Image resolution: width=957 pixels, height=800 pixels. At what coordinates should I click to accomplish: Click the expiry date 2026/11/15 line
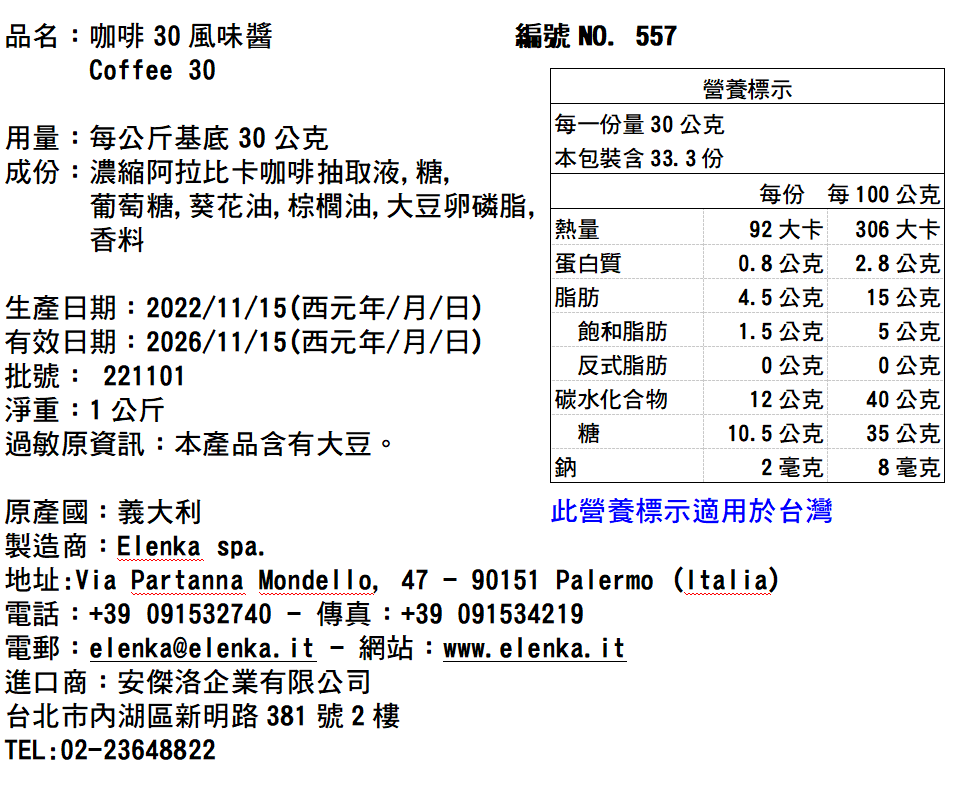[244, 342]
